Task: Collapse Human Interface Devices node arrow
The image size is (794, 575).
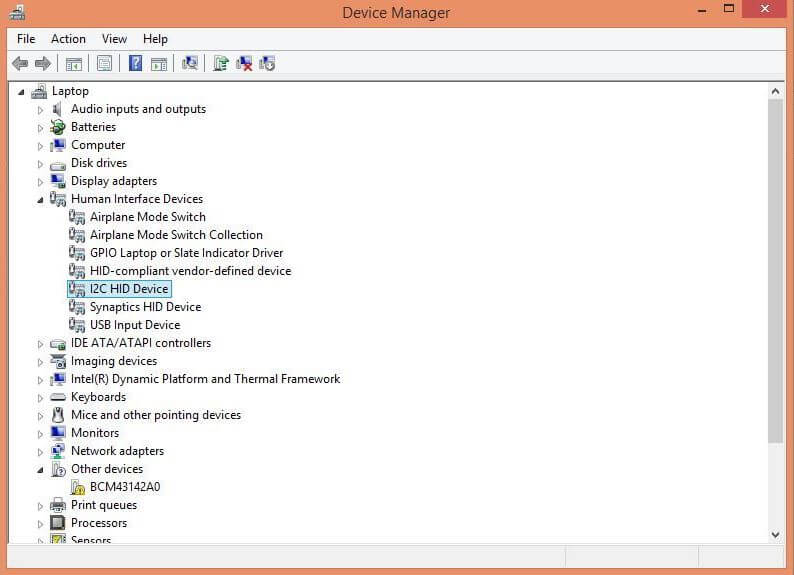Action: [41, 200]
